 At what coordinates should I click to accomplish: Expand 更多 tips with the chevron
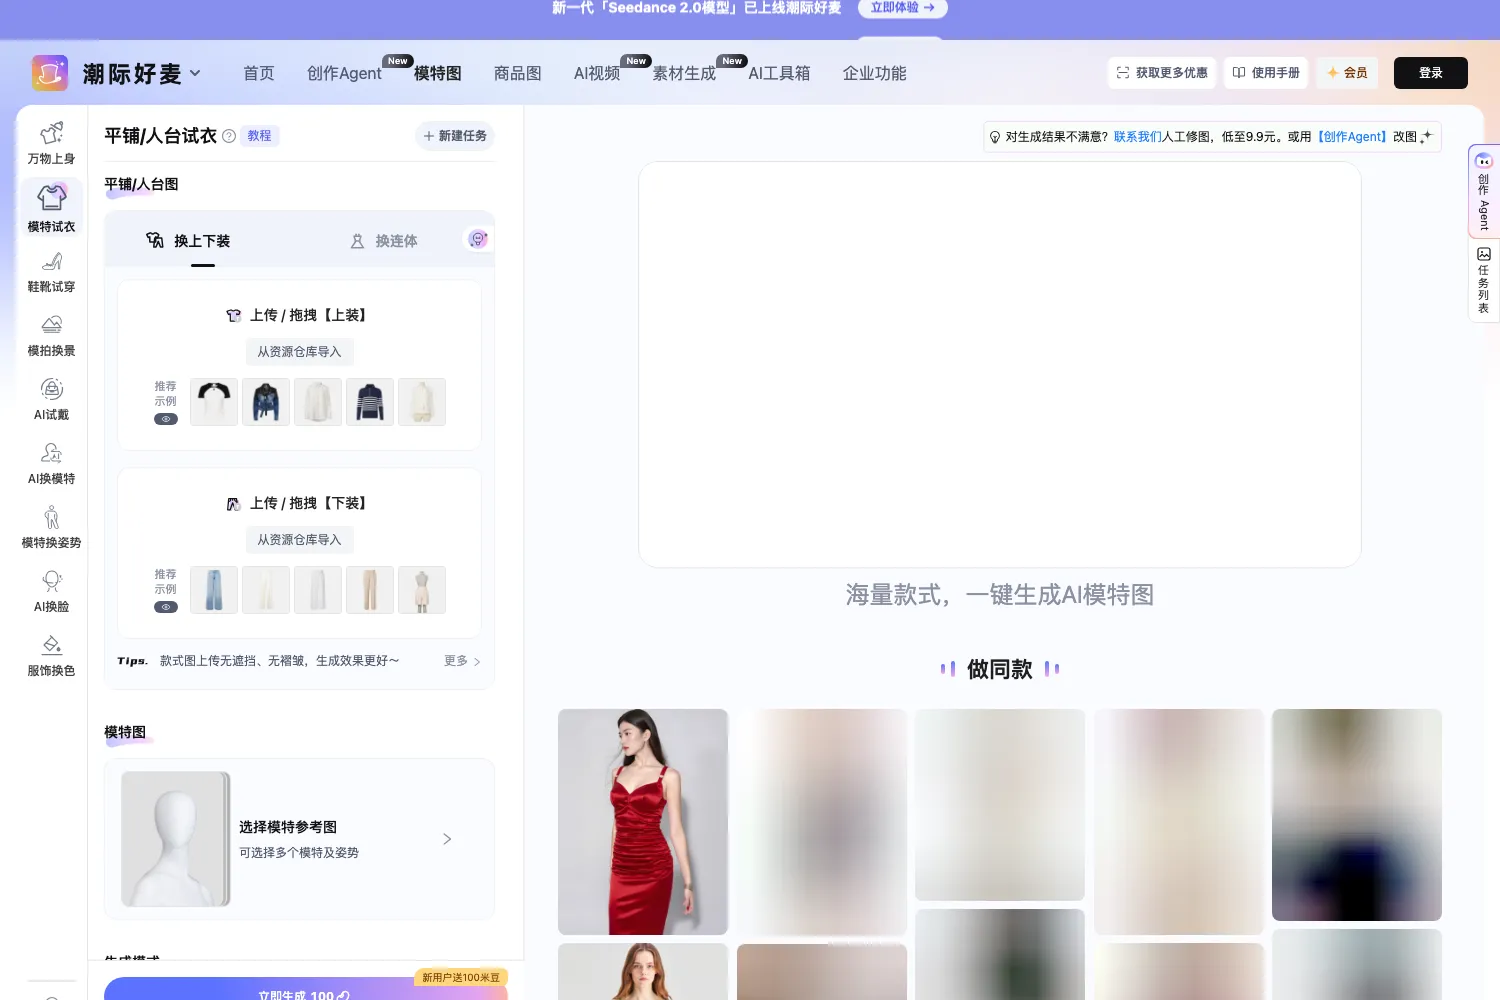pyautogui.click(x=462, y=661)
